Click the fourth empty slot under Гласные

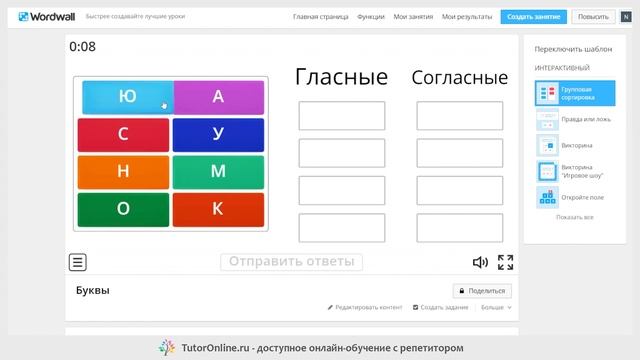(x=342, y=228)
